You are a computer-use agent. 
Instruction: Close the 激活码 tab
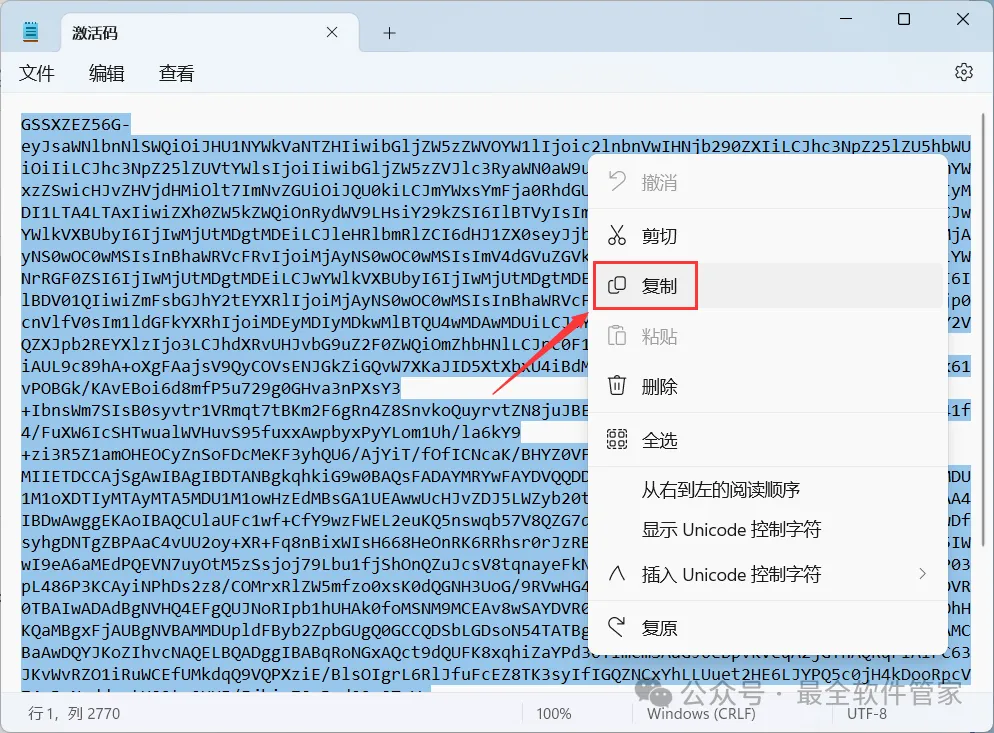coord(332,32)
